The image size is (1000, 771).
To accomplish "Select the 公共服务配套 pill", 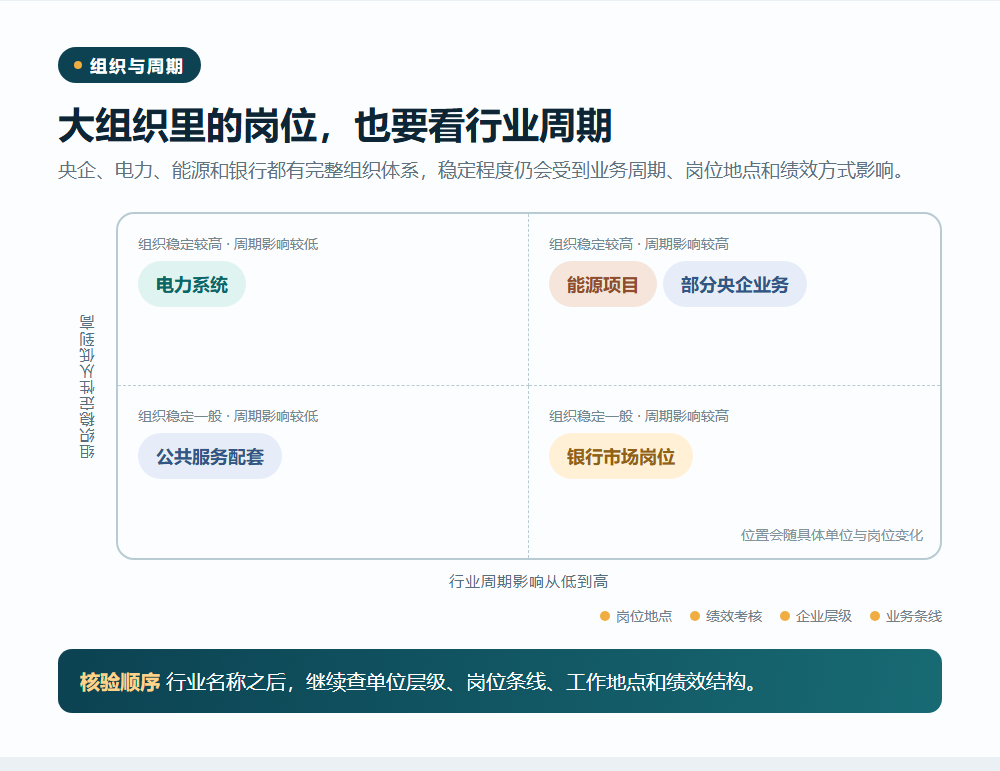I will 210,457.
